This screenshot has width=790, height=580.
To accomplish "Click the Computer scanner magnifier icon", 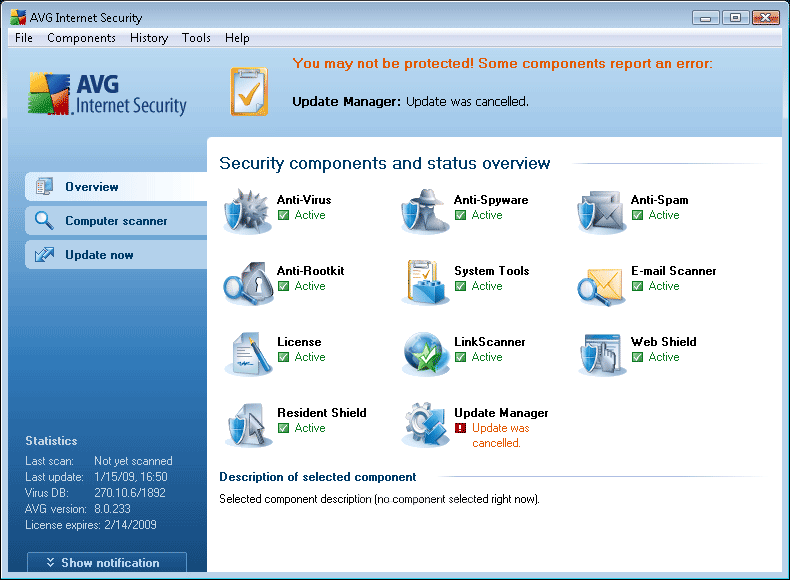I will pos(44,220).
